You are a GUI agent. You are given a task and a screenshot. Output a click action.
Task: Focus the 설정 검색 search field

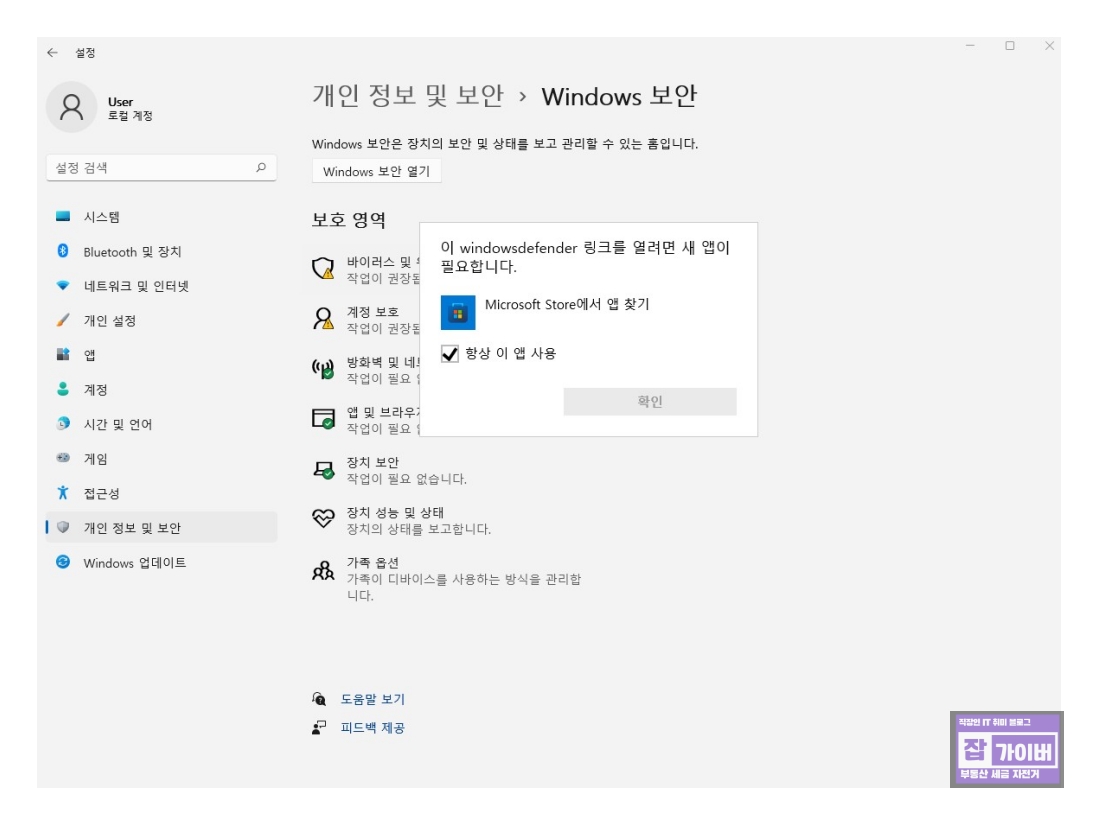point(162,167)
